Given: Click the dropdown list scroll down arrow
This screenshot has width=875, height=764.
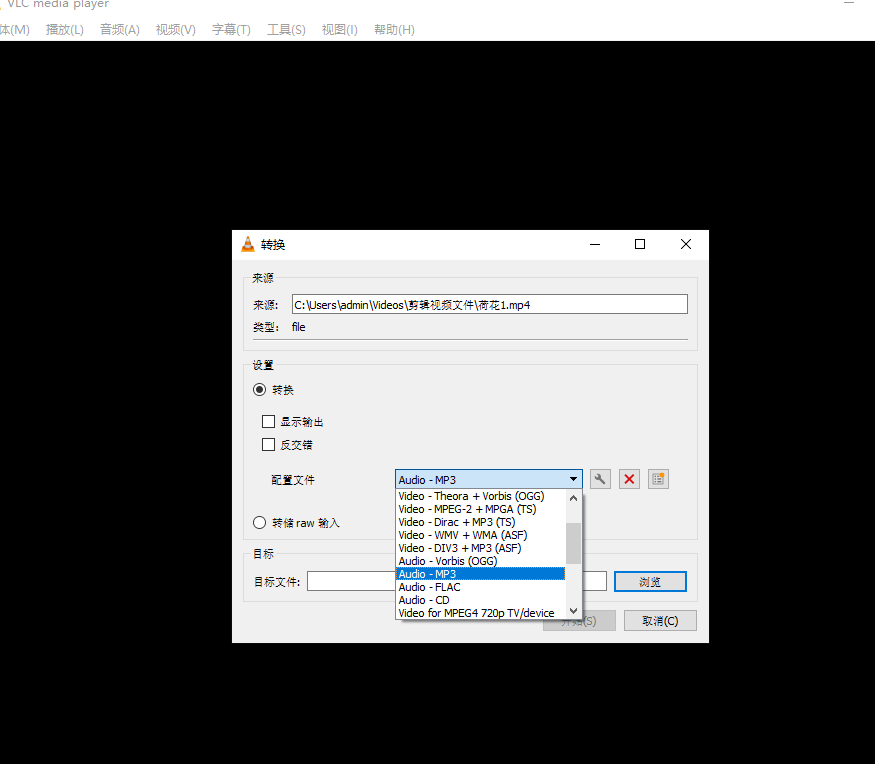Looking at the screenshot, I should (x=573, y=611).
